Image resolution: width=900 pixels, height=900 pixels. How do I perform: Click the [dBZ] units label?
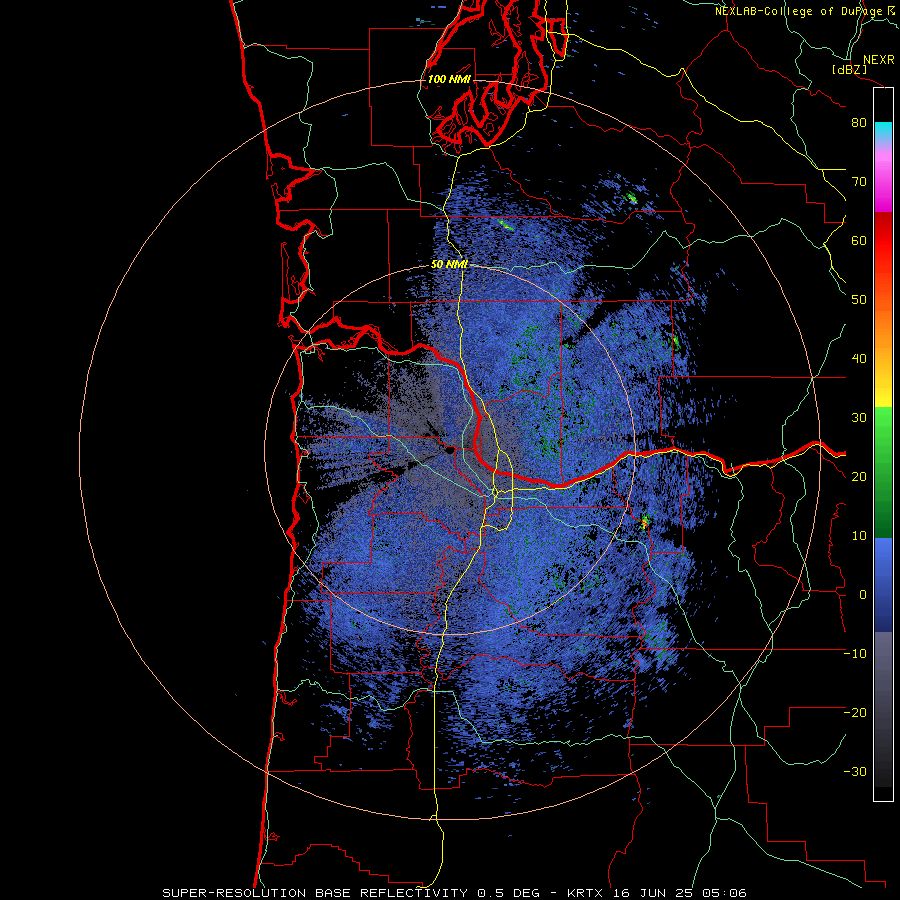point(850,69)
